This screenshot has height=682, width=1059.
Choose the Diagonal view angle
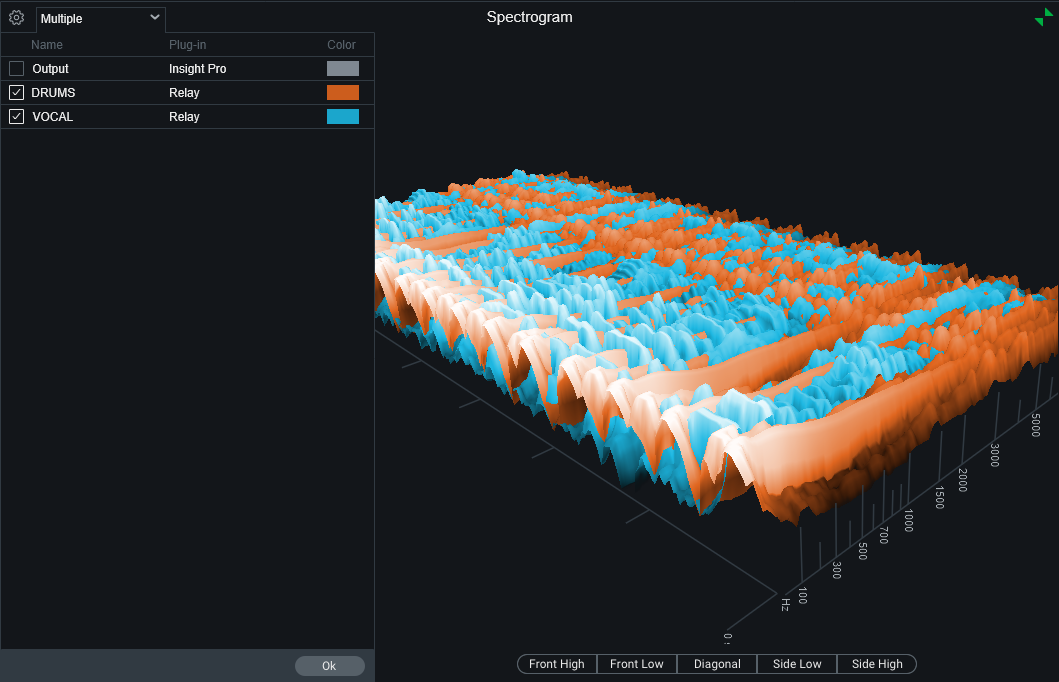coord(717,664)
